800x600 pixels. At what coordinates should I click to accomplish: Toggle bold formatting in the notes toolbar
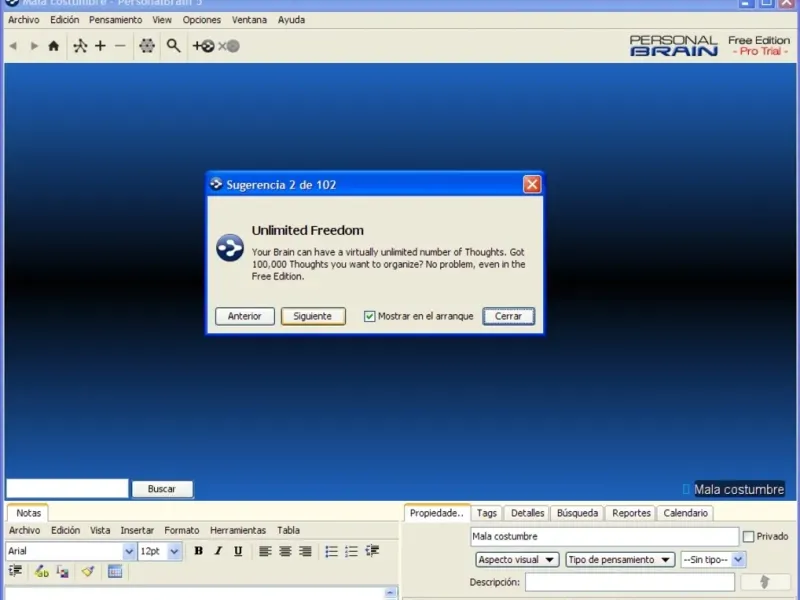(x=198, y=551)
